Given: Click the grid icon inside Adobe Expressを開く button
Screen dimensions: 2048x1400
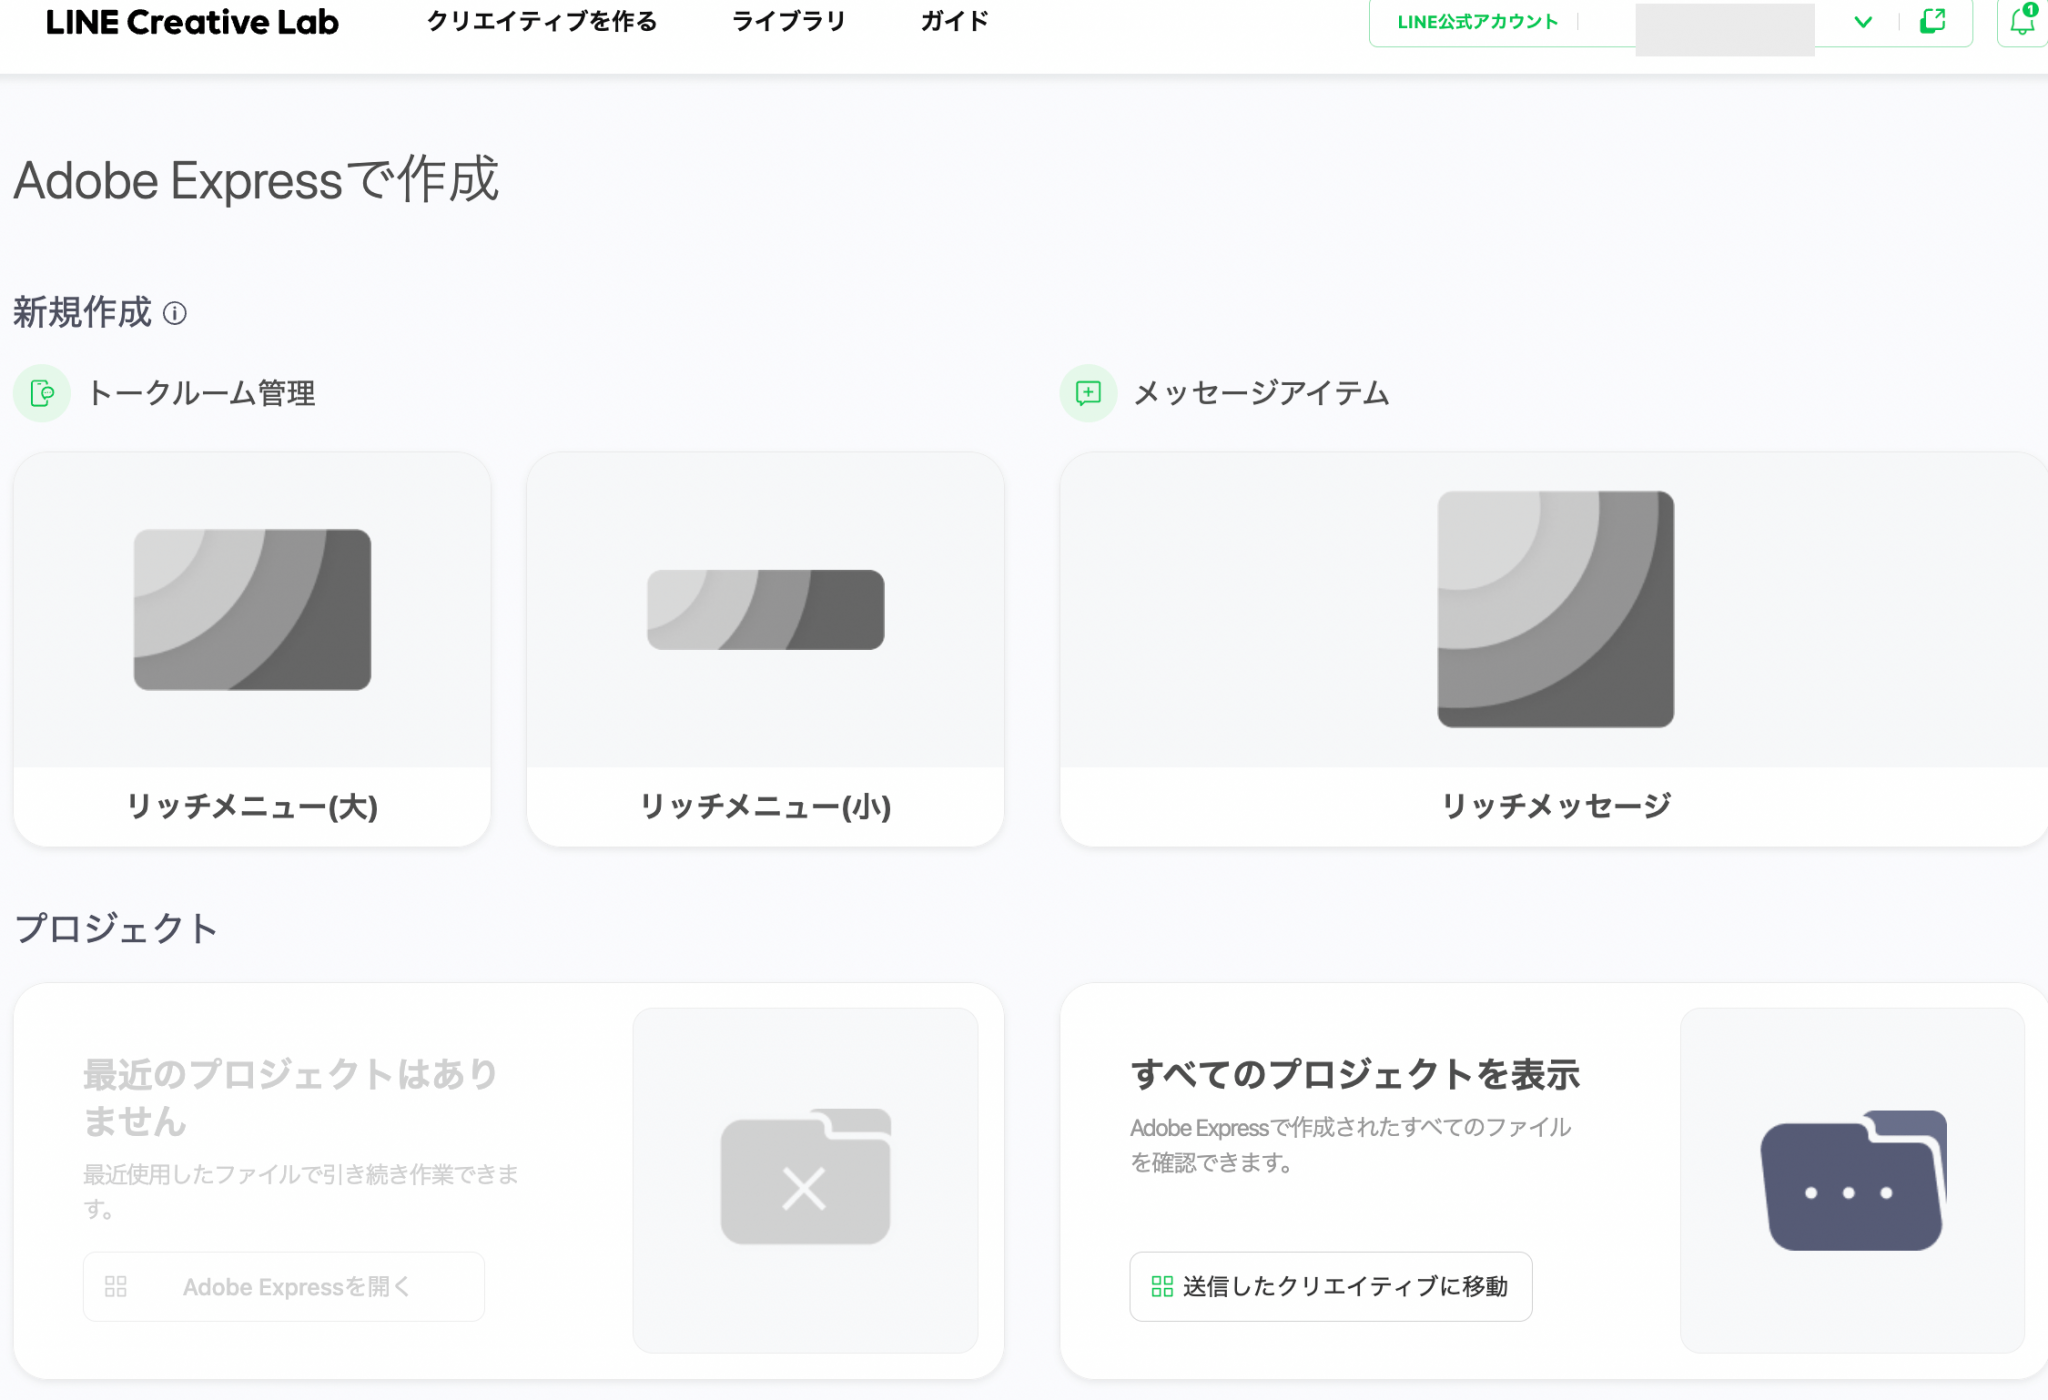Looking at the screenshot, I should tap(116, 1287).
